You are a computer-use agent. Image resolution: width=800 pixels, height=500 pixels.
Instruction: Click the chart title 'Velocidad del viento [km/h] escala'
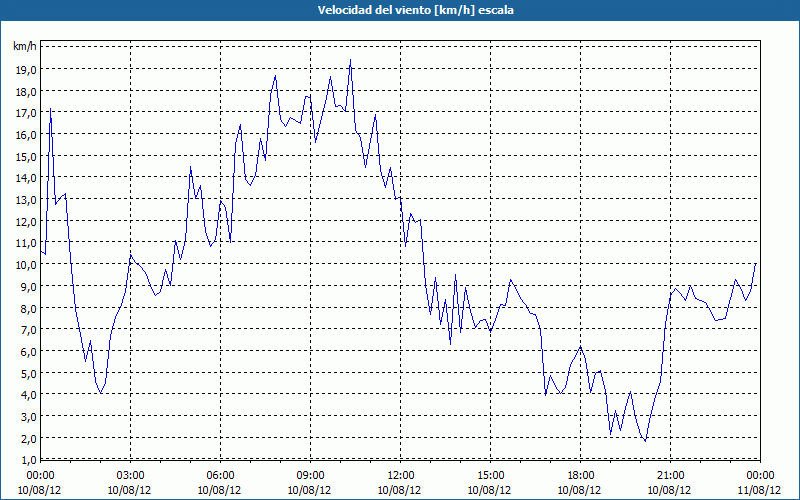pos(415,10)
